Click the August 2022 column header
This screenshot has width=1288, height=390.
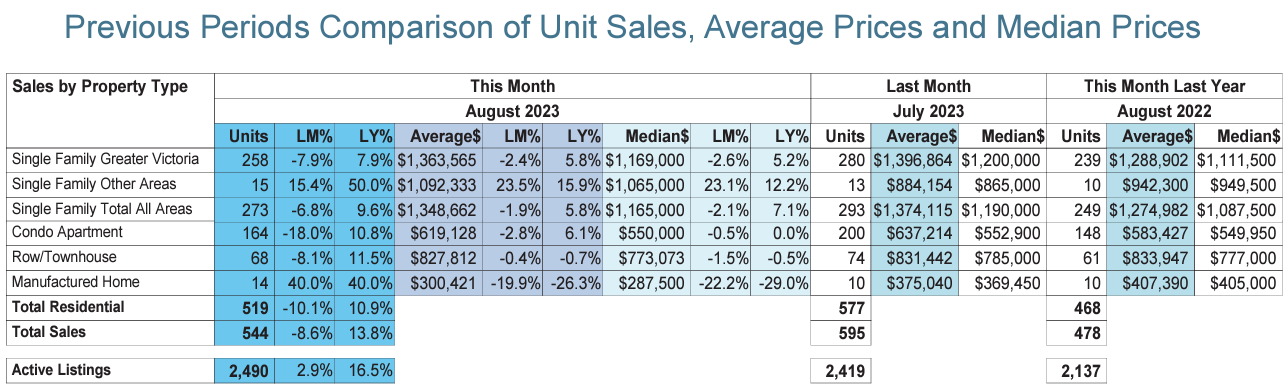click(1165, 111)
